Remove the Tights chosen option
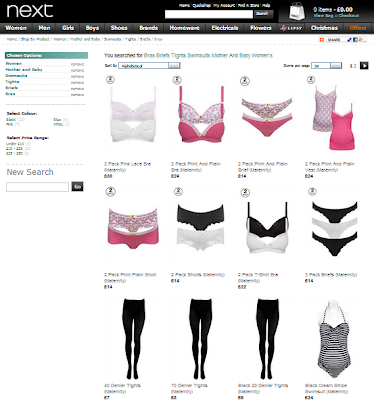 tap(77, 82)
